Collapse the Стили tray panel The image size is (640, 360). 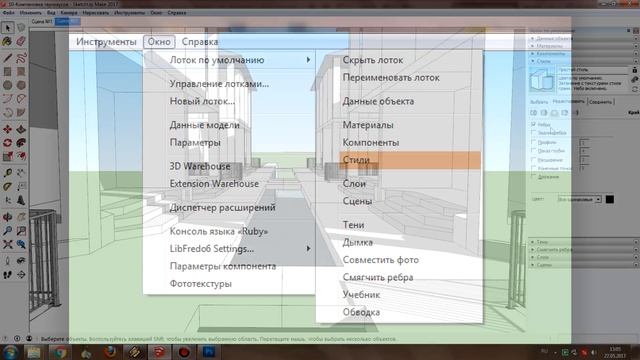(x=584, y=61)
